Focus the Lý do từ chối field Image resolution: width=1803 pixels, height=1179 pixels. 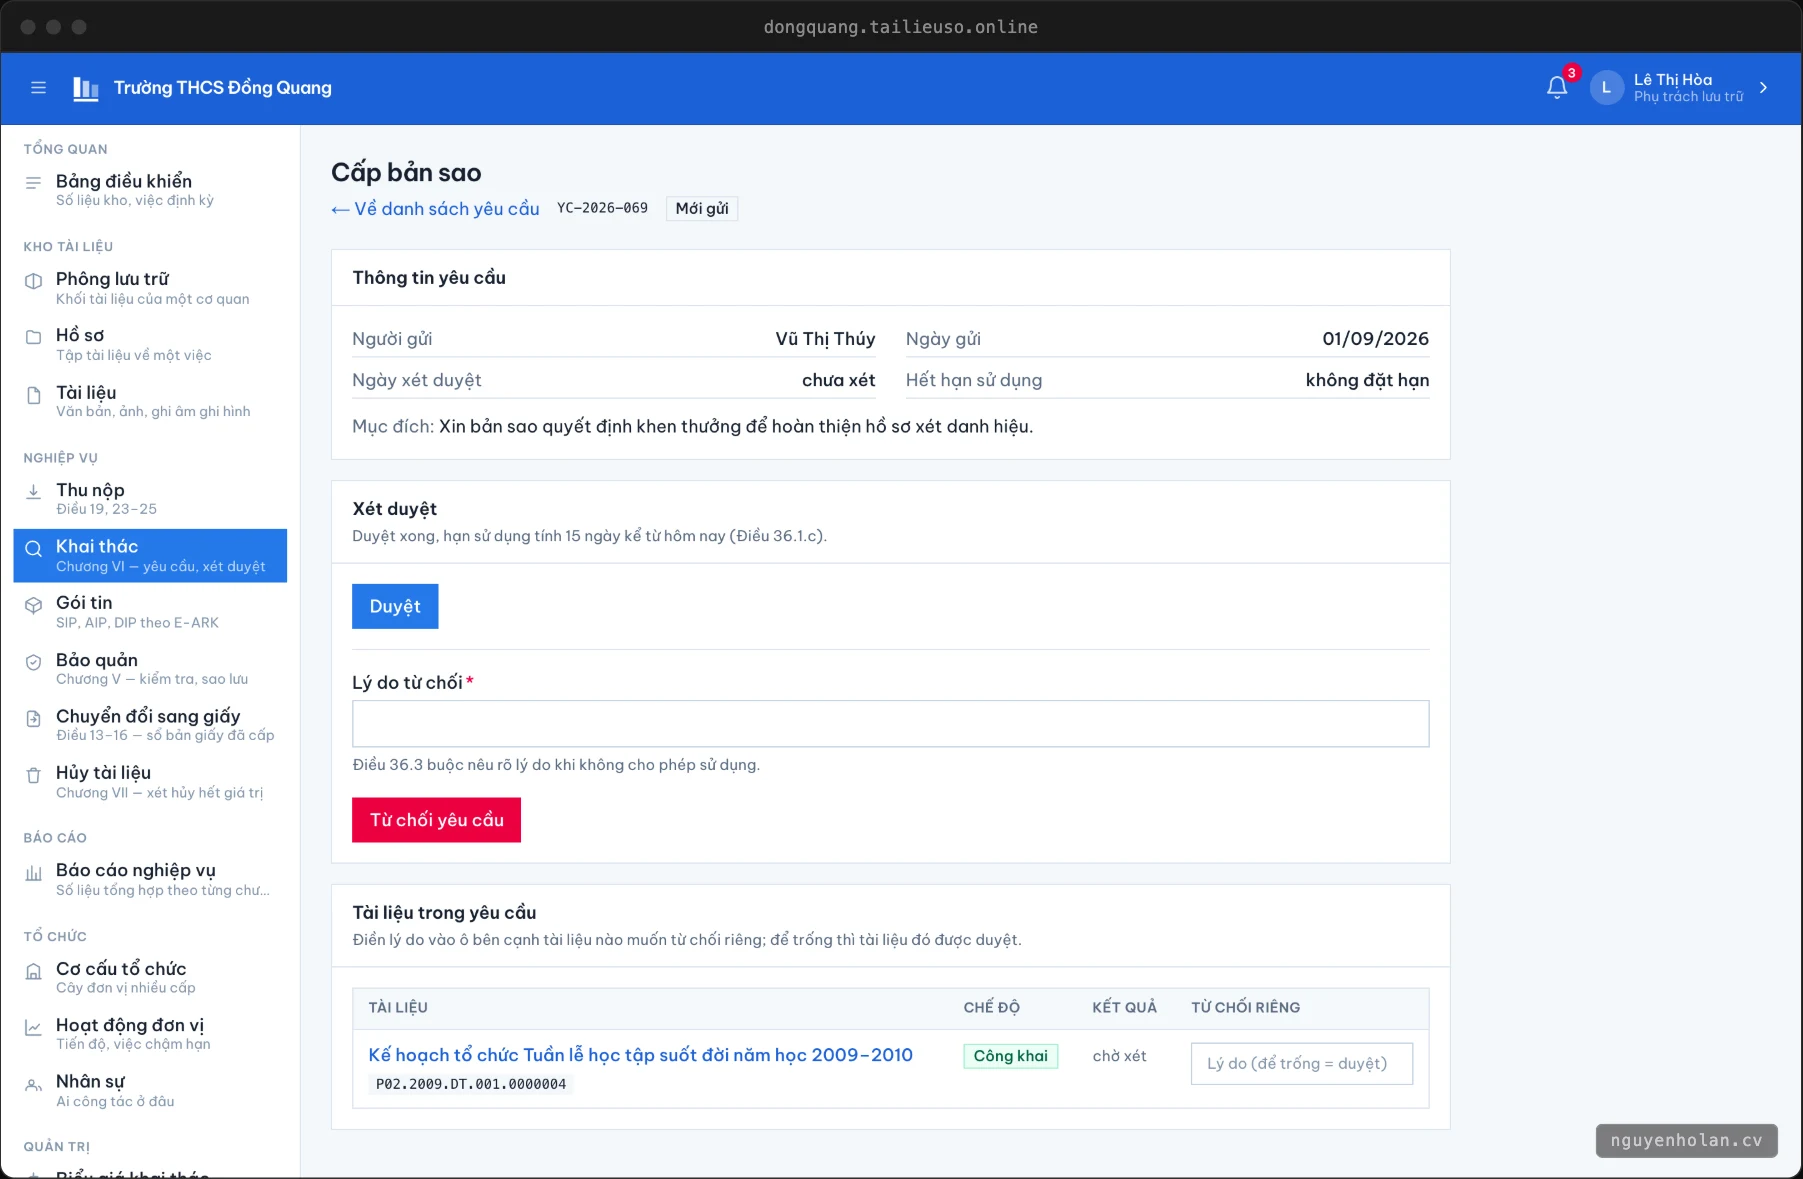890,724
